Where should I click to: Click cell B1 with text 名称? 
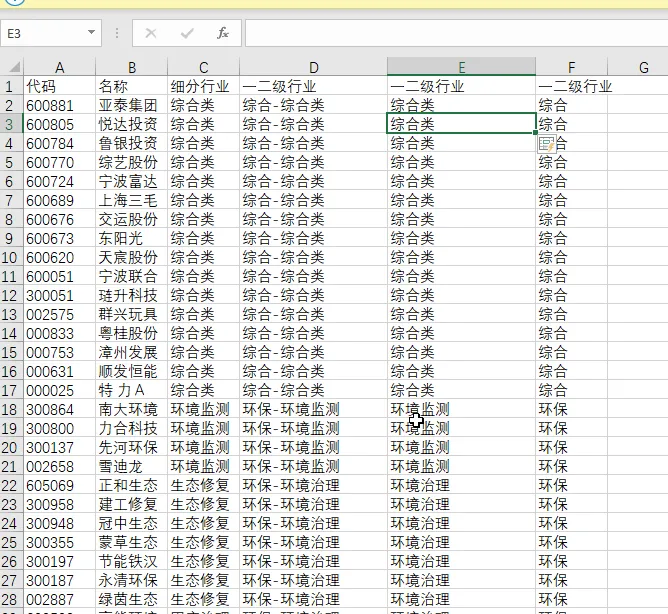132,86
